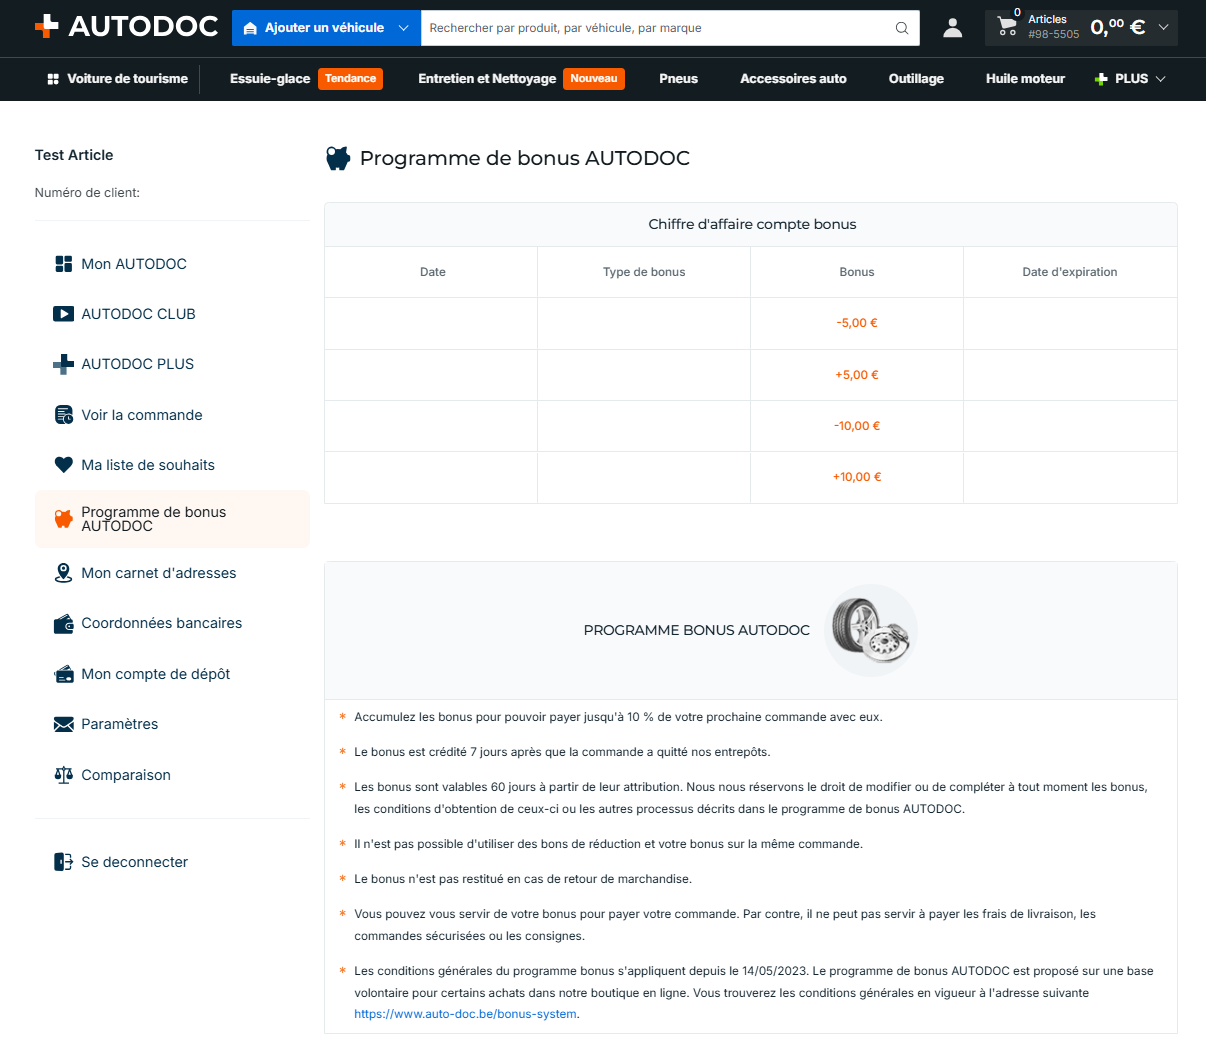Click the search magnifier icon
This screenshot has height=1049, width=1206.
click(x=902, y=28)
